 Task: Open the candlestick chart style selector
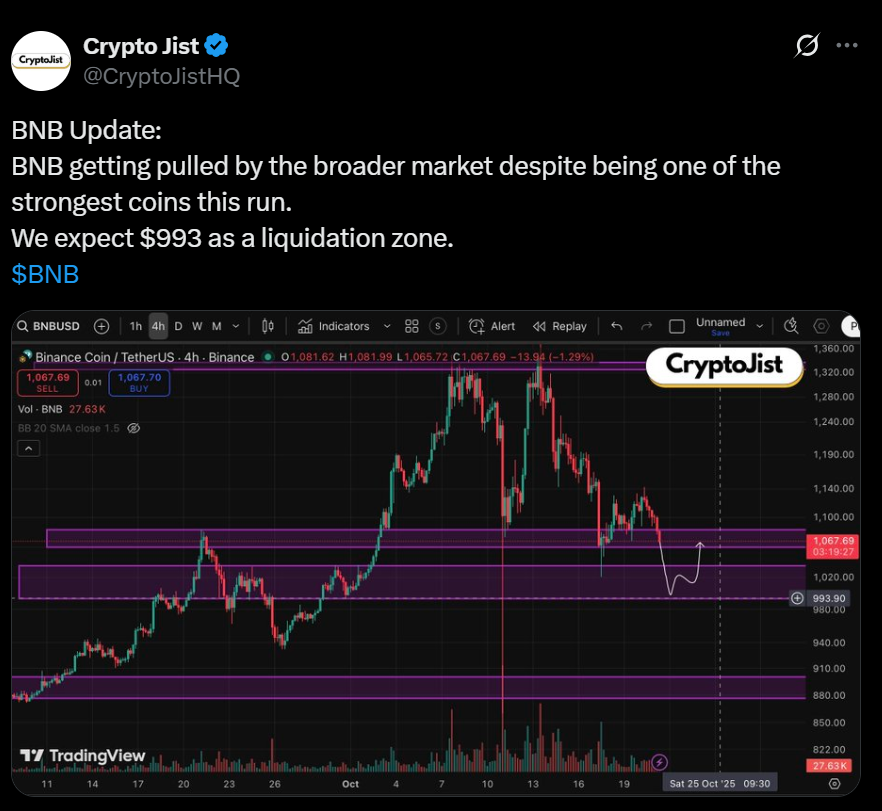tap(267, 326)
